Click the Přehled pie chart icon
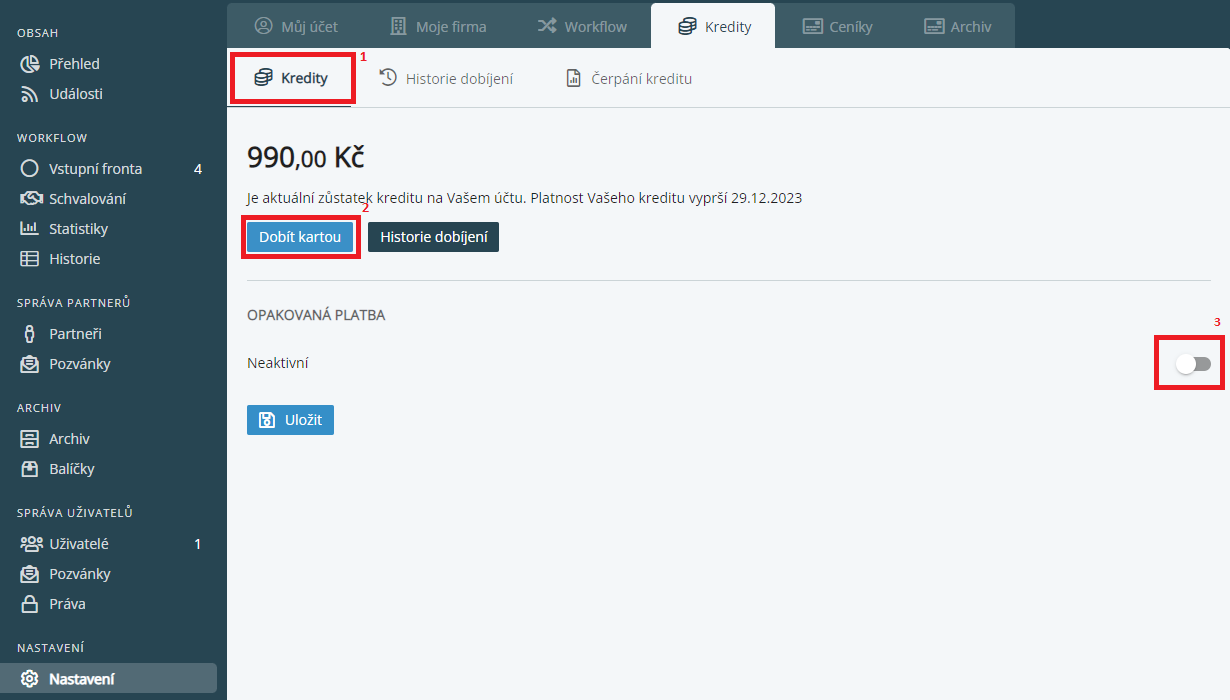This screenshot has width=1230, height=700. (x=30, y=64)
